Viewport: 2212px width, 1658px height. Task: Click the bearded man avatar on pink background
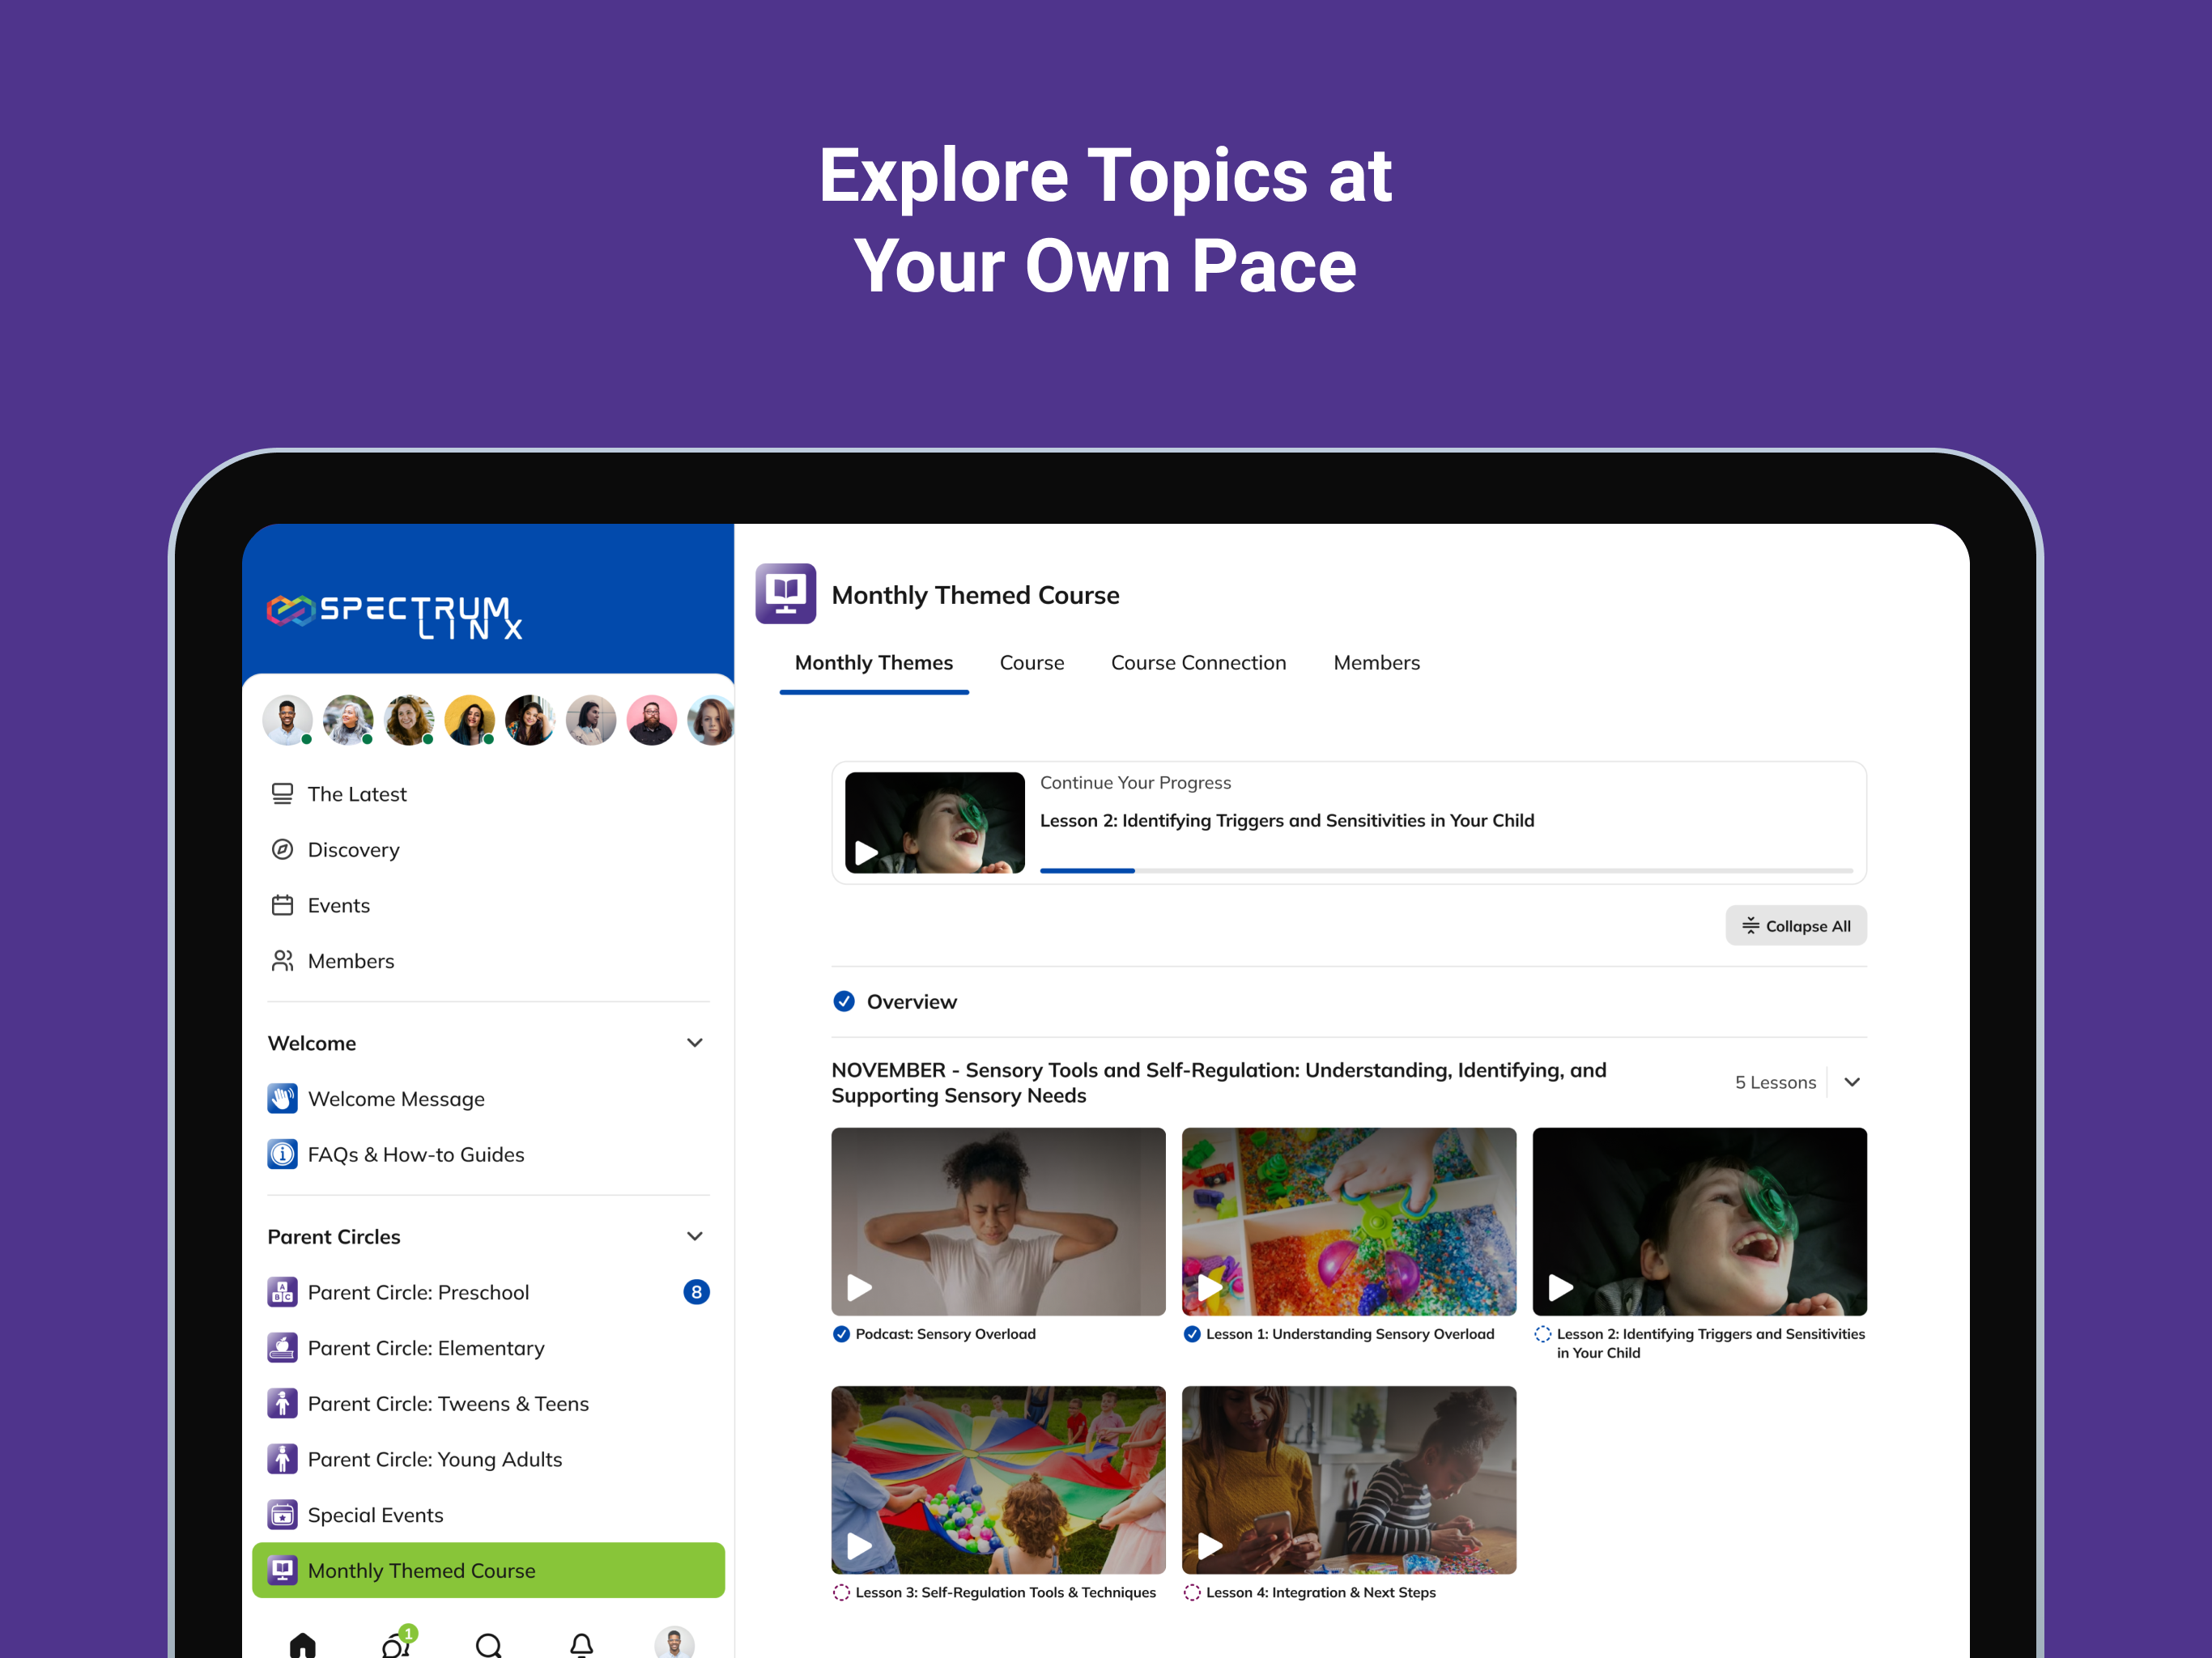tap(651, 720)
